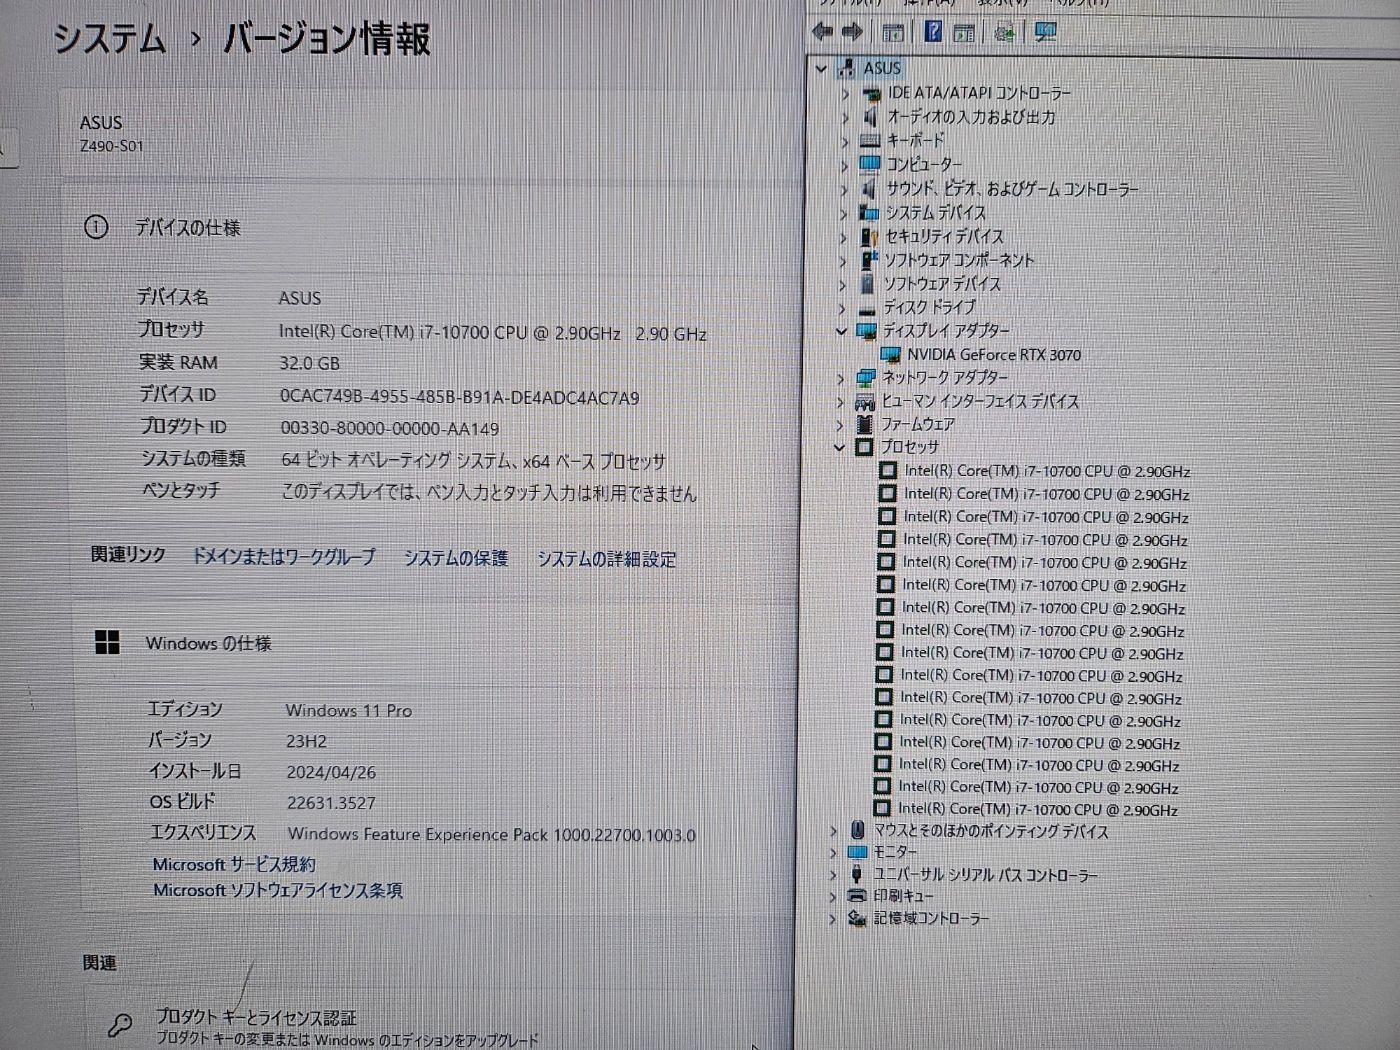The height and width of the screenshot is (1050, 1400).
Task: Click the エディション value Windows 11 Pro
Action: point(349,710)
